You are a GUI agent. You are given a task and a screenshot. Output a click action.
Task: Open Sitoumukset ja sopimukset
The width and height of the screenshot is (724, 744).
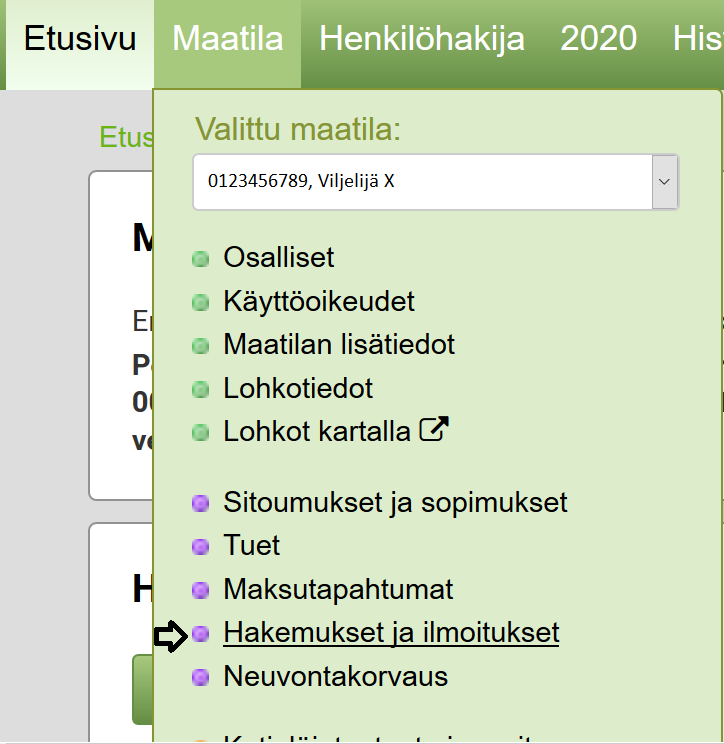point(395,502)
